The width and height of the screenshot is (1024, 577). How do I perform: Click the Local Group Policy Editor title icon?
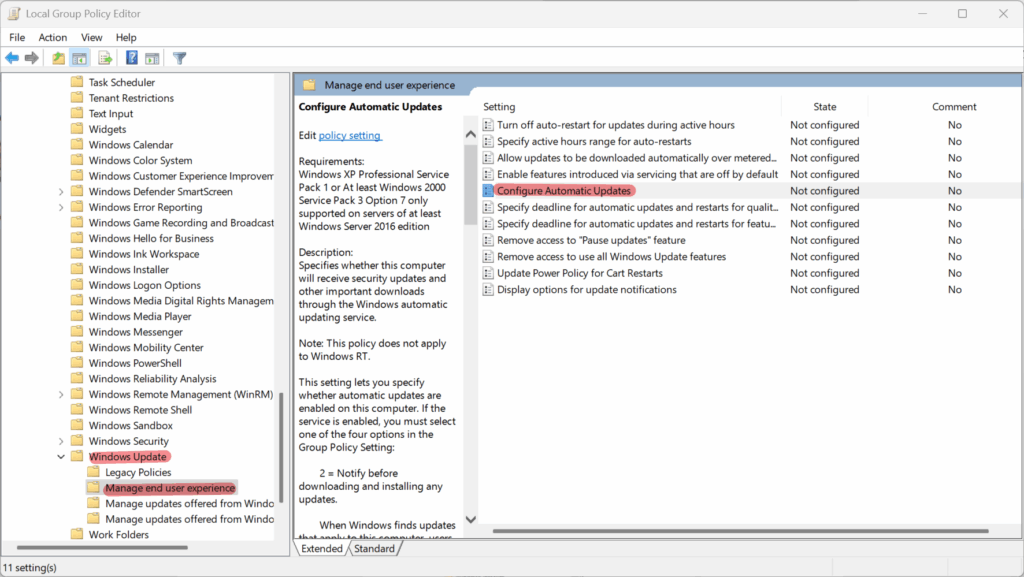14,13
